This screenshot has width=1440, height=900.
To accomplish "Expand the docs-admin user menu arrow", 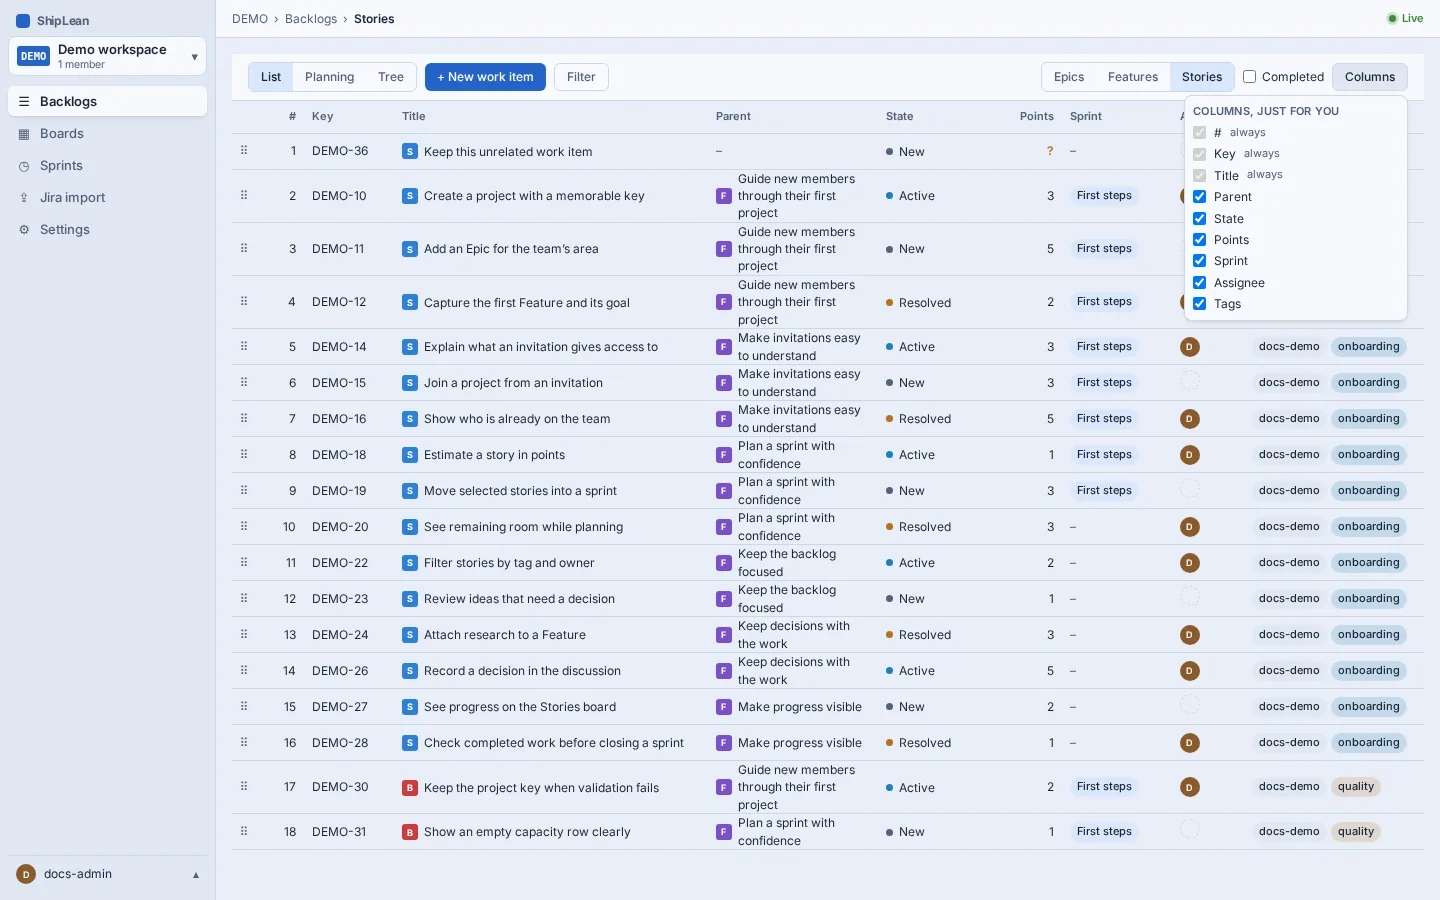I will (x=196, y=875).
